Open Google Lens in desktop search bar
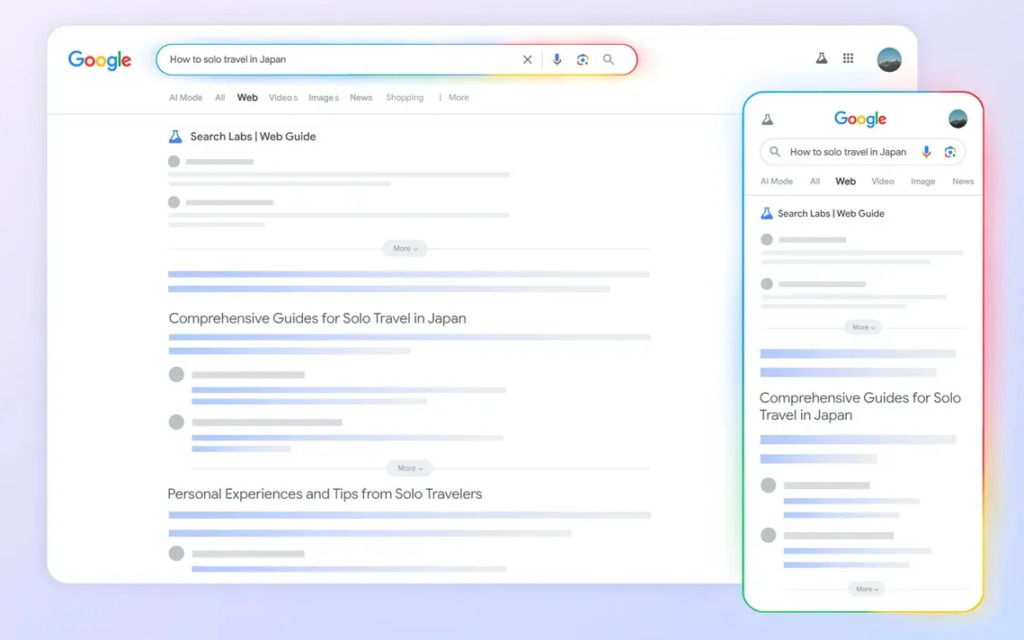The width and height of the screenshot is (1024, 640). pyautogui.click(x=582, y=60)
